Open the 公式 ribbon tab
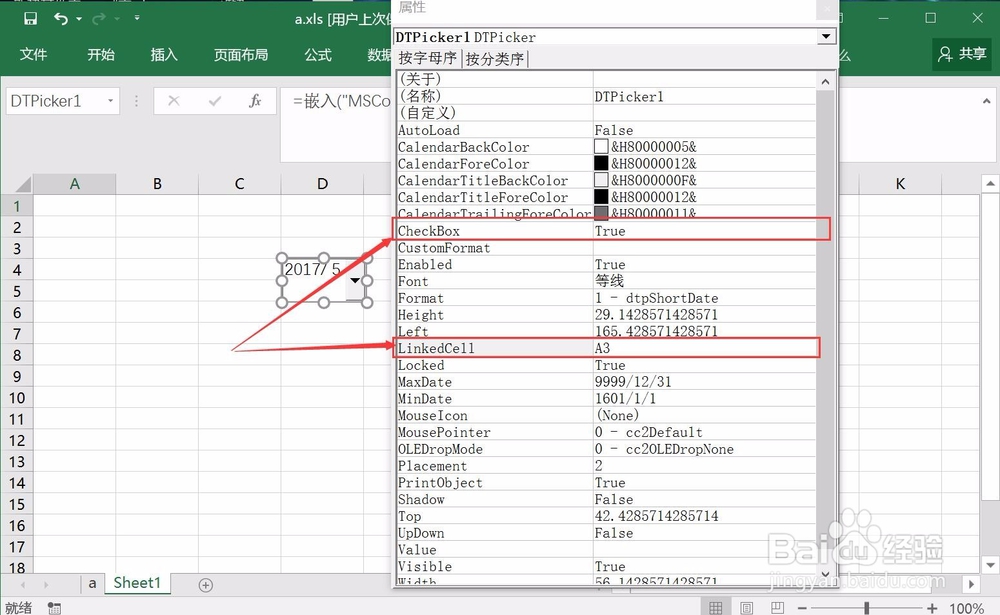 click(x=318, y=55)
